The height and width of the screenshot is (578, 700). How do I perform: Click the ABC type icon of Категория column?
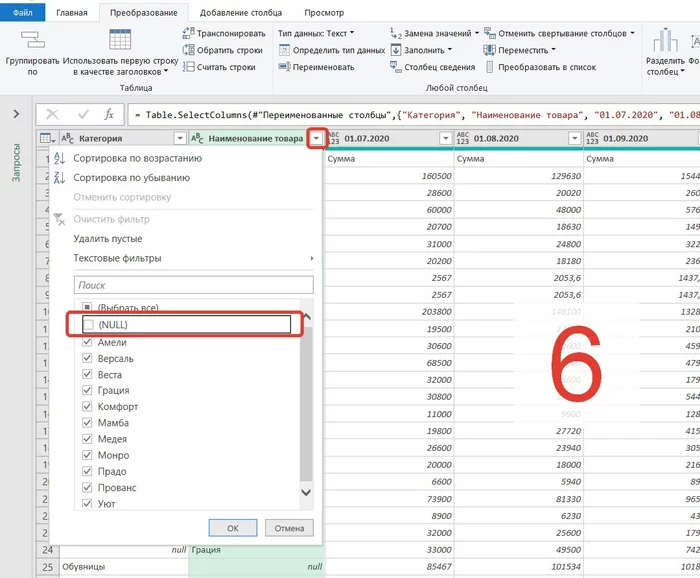[x=67, y=138]
